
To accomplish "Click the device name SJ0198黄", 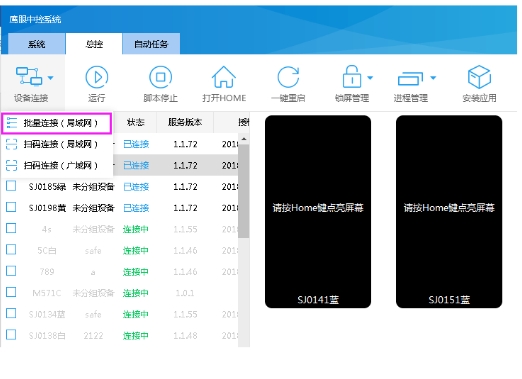I will click(x=47, y=208).
